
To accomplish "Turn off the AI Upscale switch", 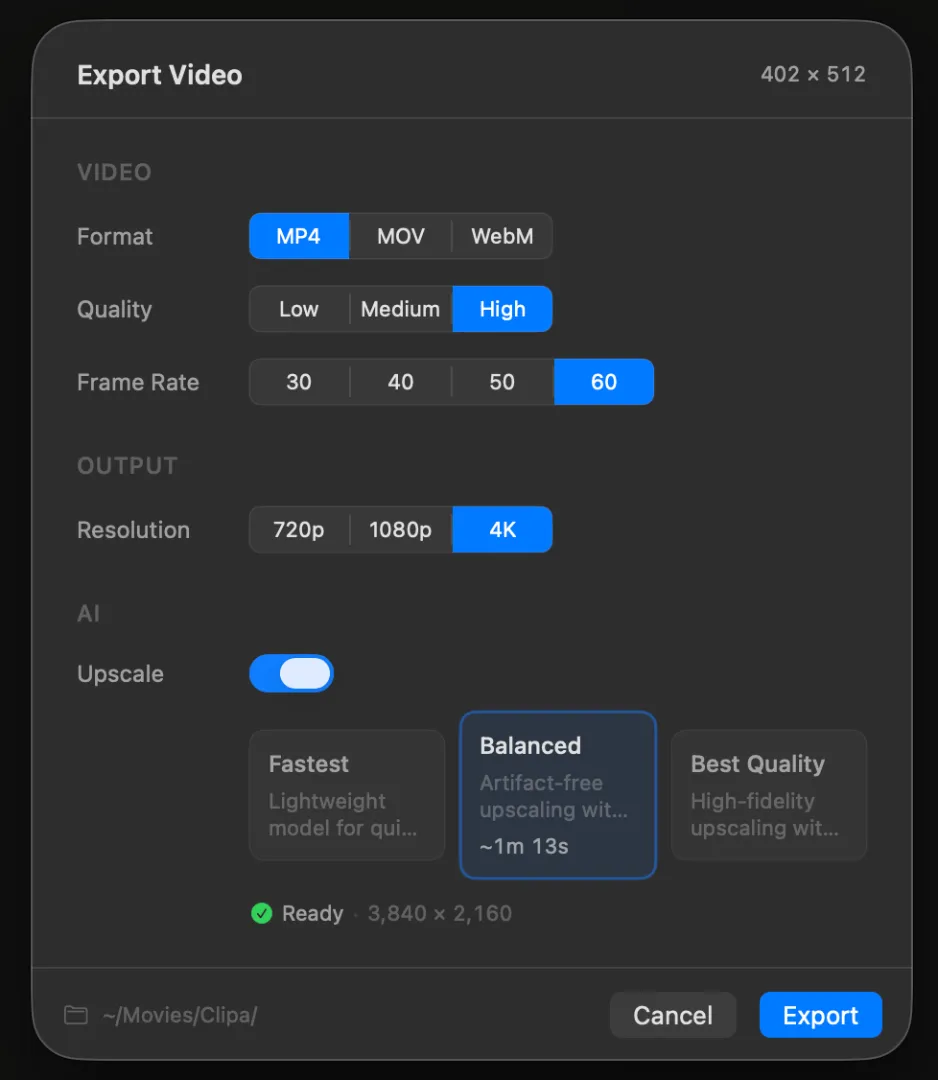I will 291,674.
